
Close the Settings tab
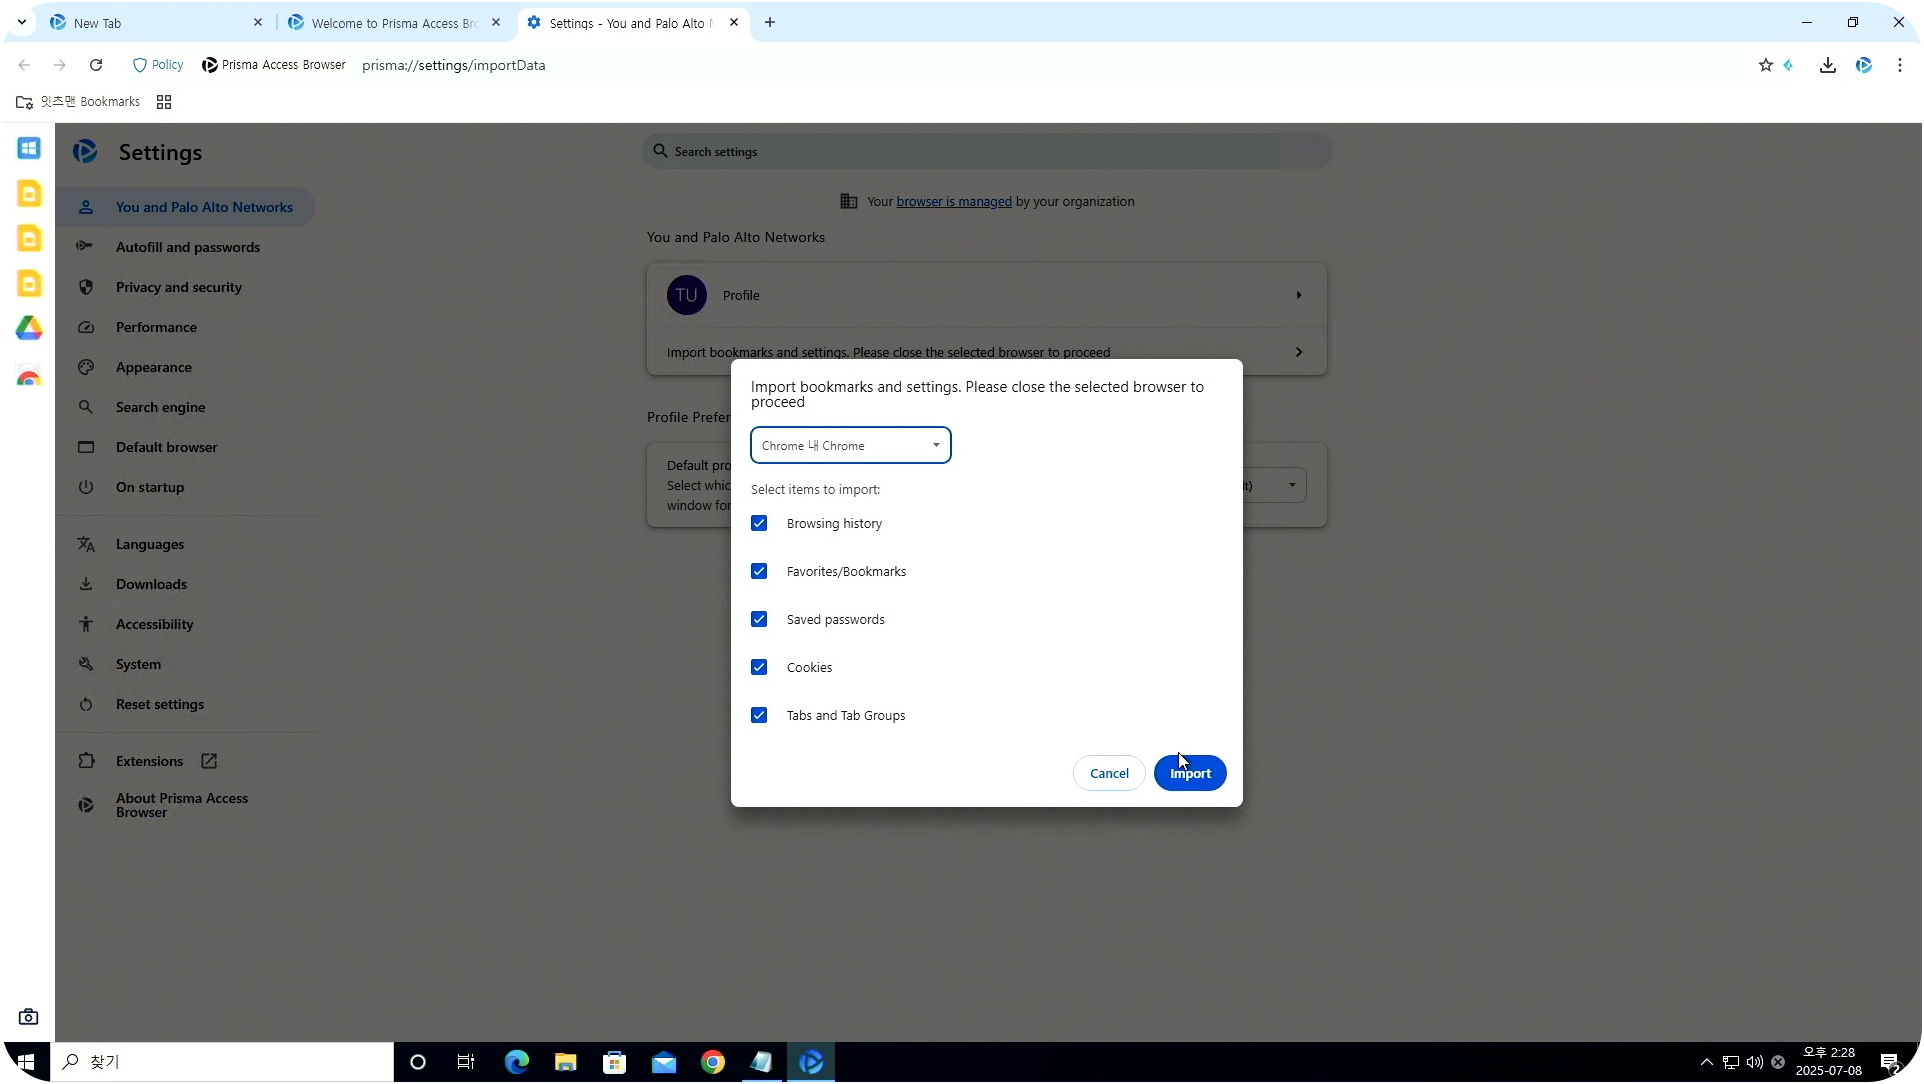click(734, 22)
